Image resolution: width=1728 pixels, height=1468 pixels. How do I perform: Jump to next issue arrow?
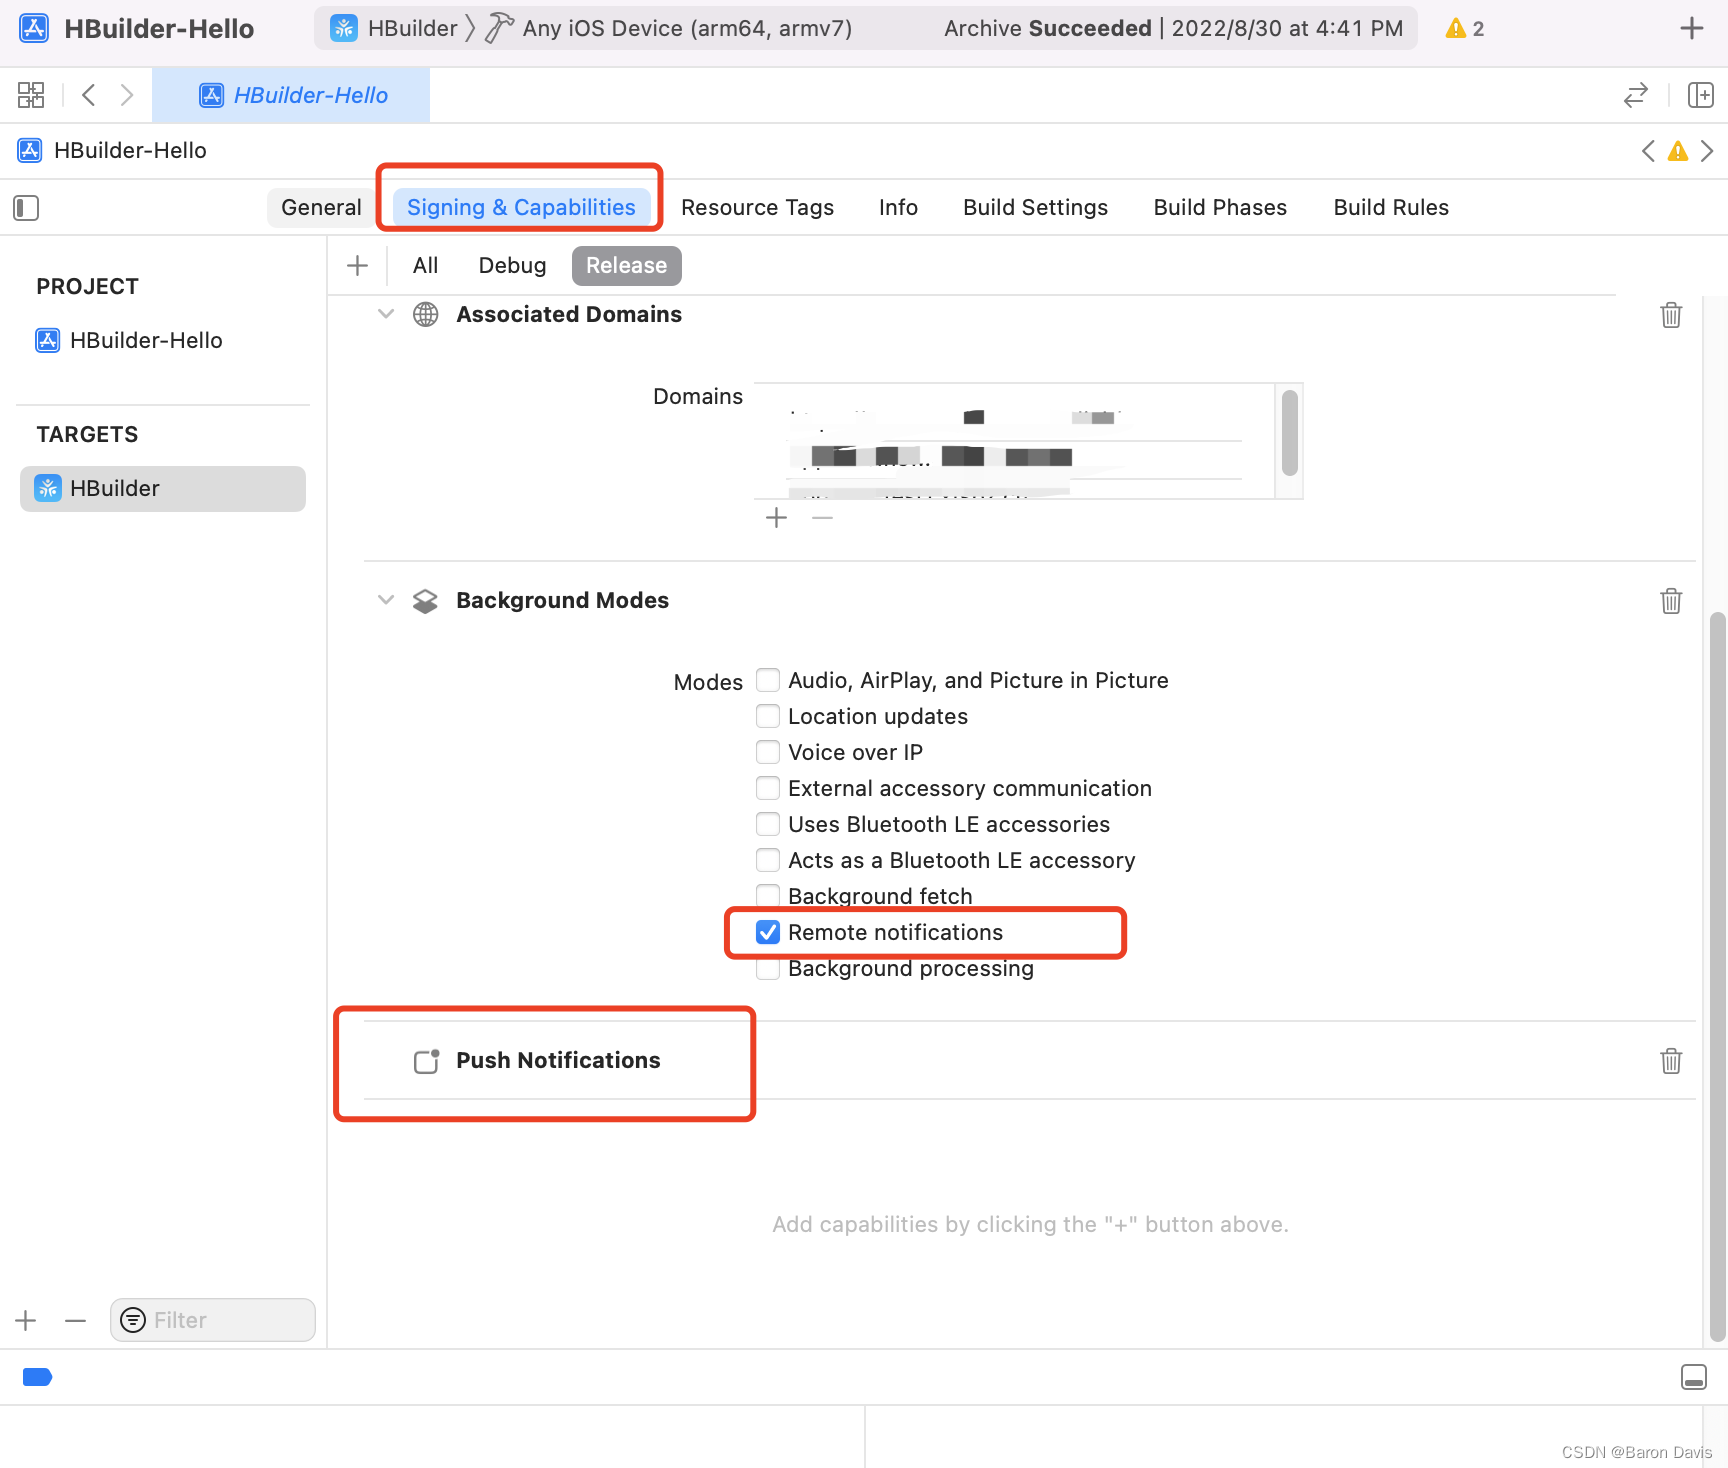1707,151
